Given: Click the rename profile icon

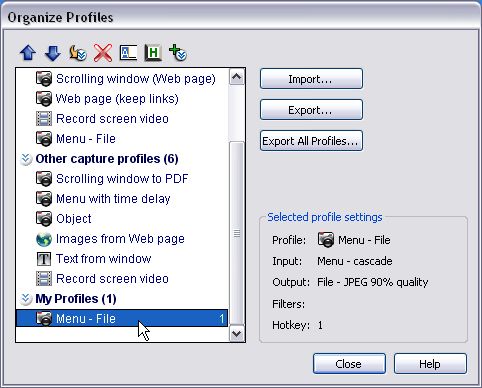Looking at the screenshot, I should click(x=128, y=53).
